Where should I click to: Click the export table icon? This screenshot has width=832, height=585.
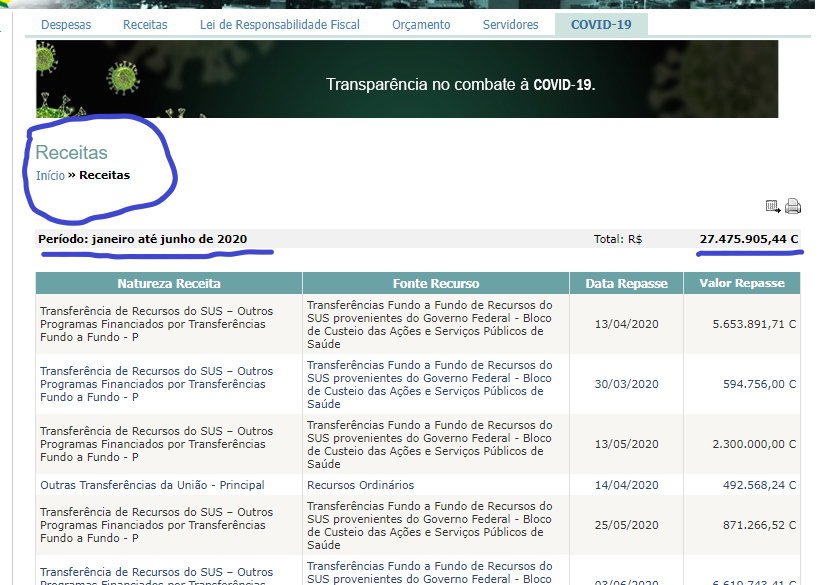click(773, 207)
